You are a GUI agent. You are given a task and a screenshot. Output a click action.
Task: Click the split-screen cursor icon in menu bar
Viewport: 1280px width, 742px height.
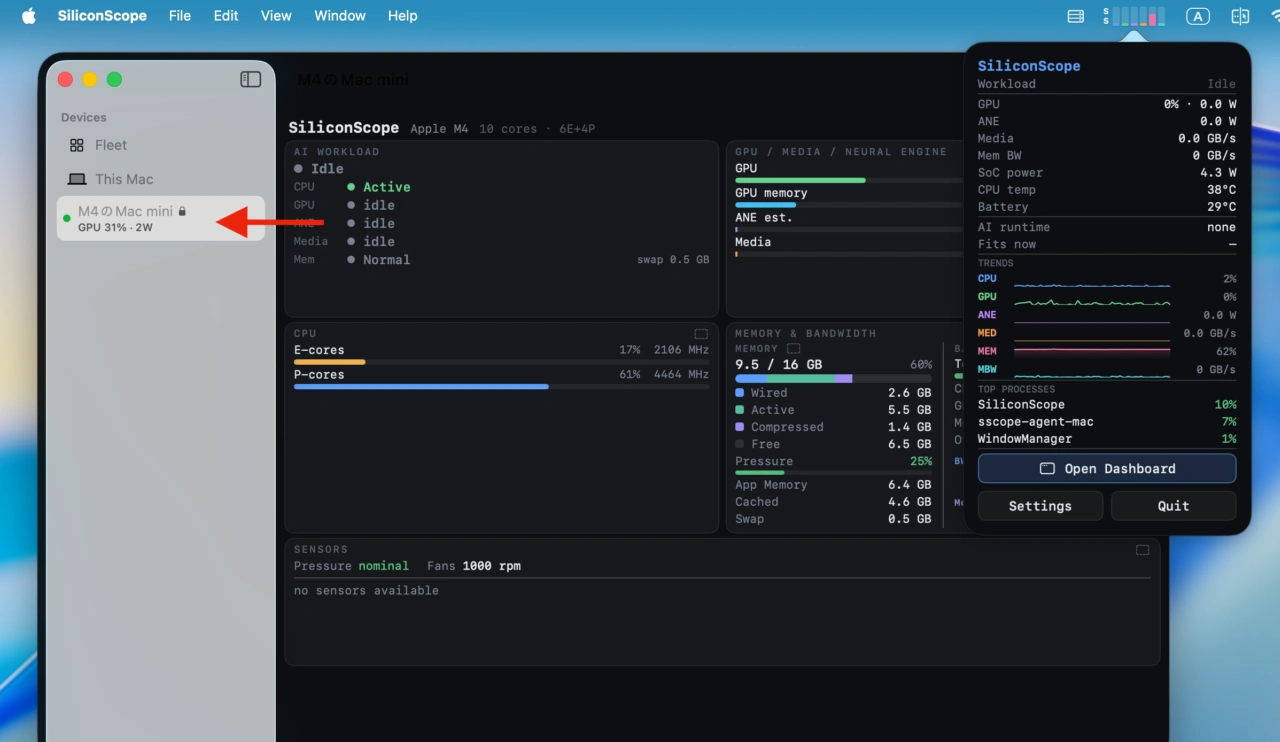coord(1240,16)
